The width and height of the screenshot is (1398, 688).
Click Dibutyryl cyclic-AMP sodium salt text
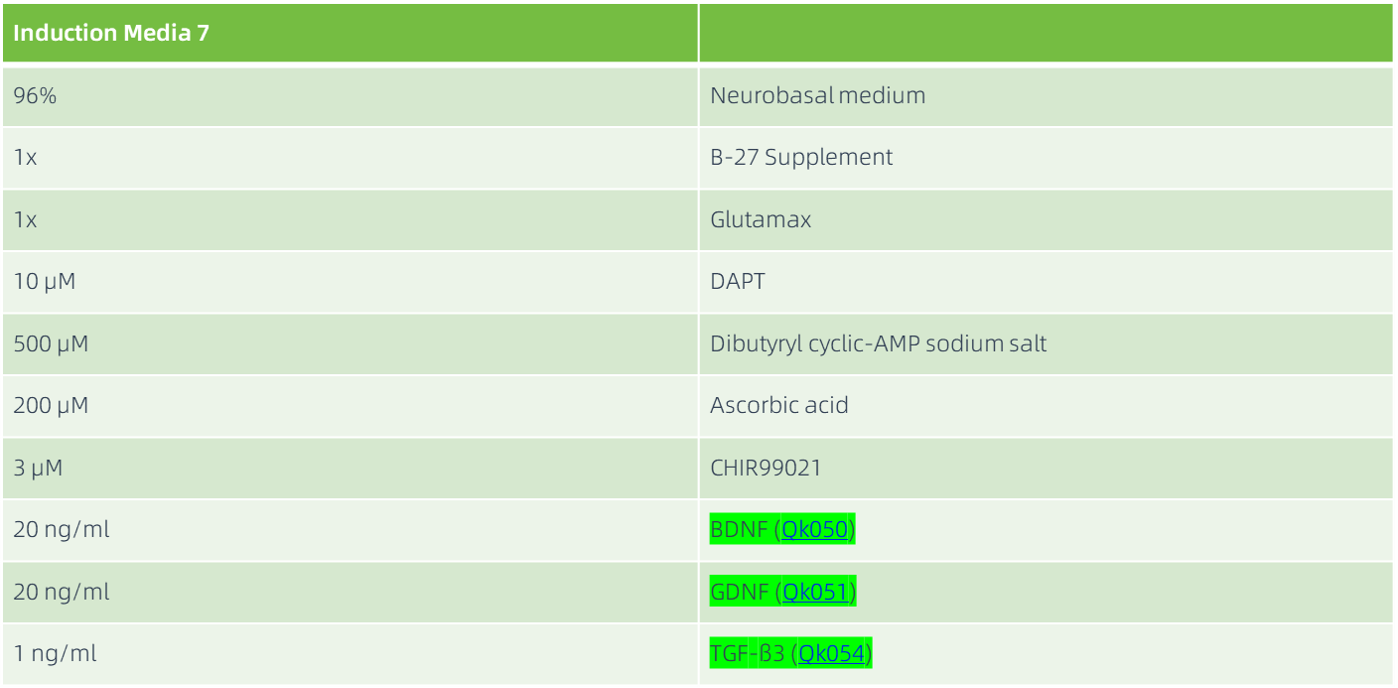(878, 344)
